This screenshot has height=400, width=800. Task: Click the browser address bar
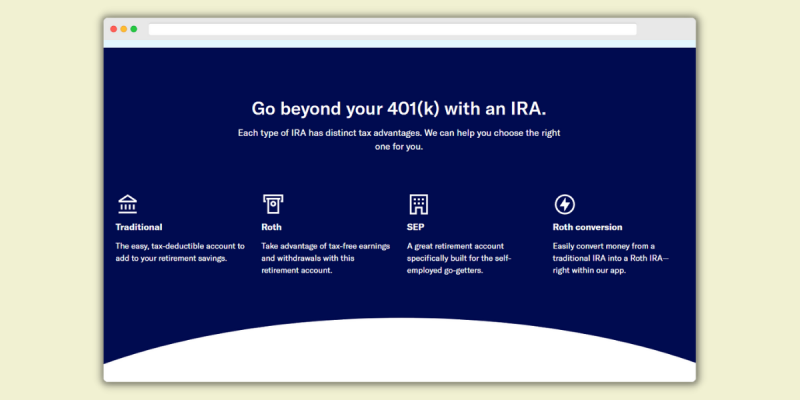pyautogui.click(x=392, y=29)
